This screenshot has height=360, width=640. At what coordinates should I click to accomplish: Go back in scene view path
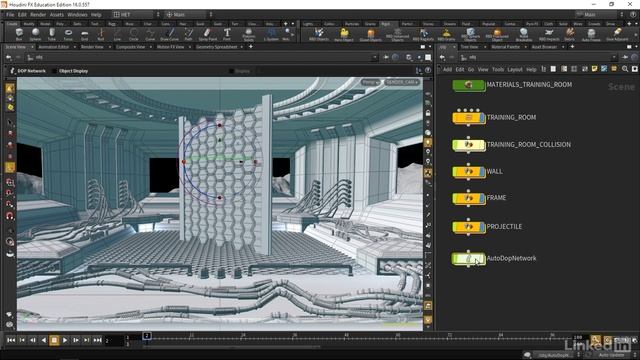point(9,58)
